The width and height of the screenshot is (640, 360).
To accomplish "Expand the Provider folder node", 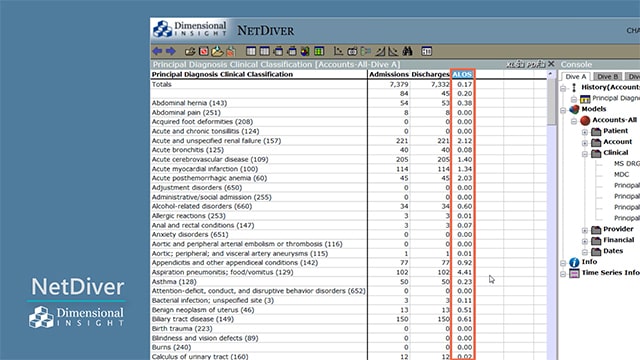I will 585,231.
